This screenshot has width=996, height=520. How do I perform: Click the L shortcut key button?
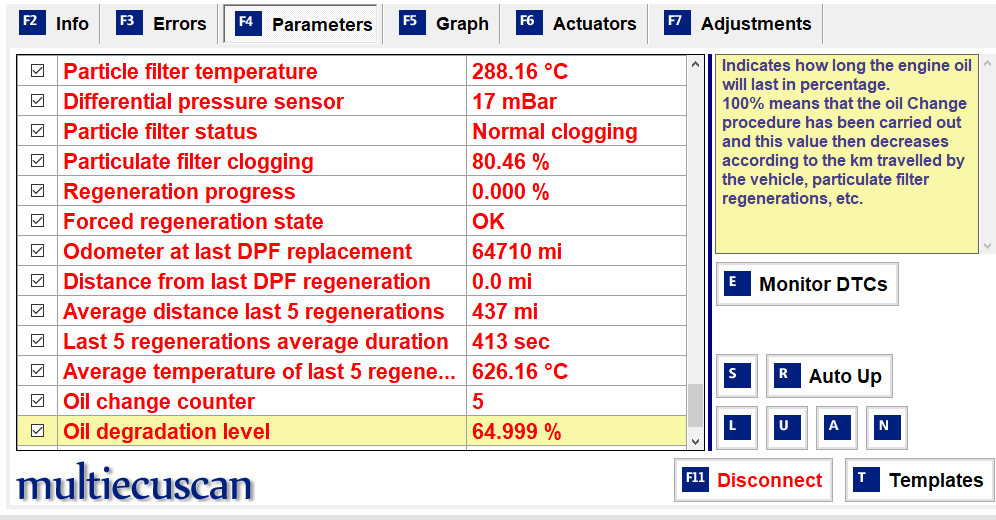(x=737, y=428)
